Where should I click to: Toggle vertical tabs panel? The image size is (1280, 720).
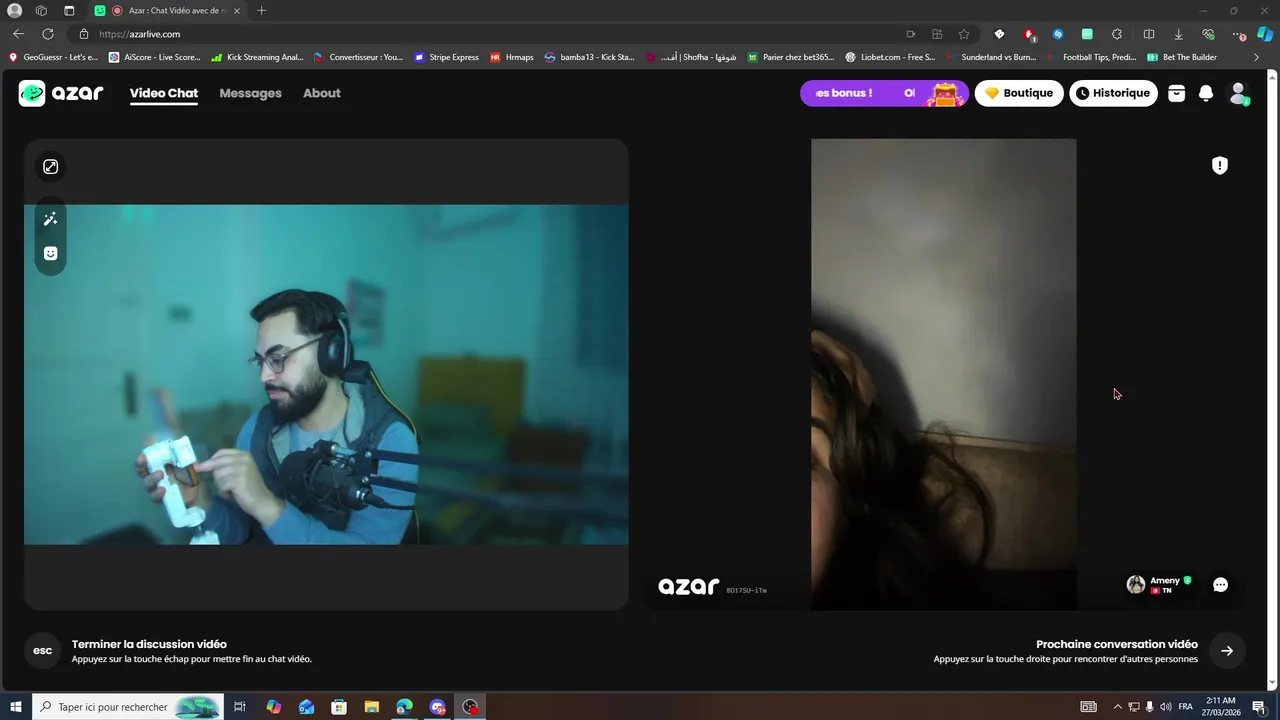point(69,11)
